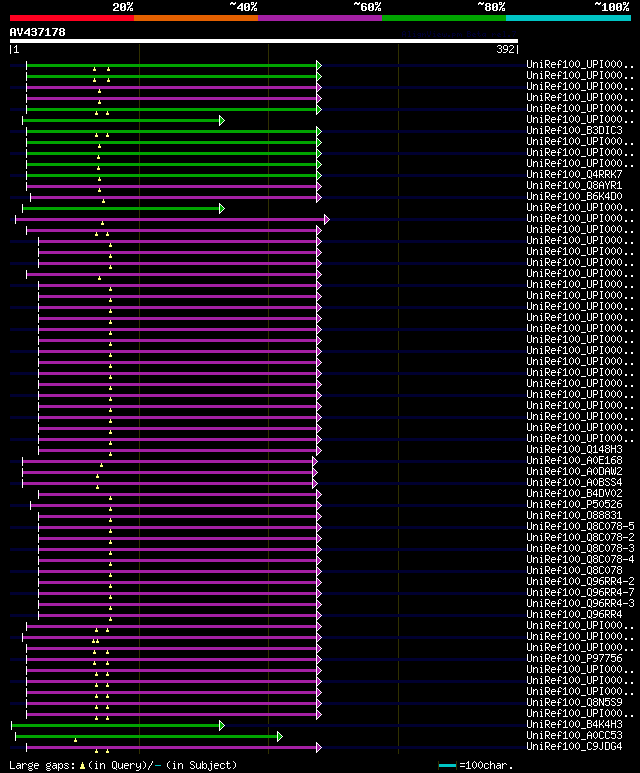Click arrowhead ending the A0CC53 alignment

pos(280,737)
